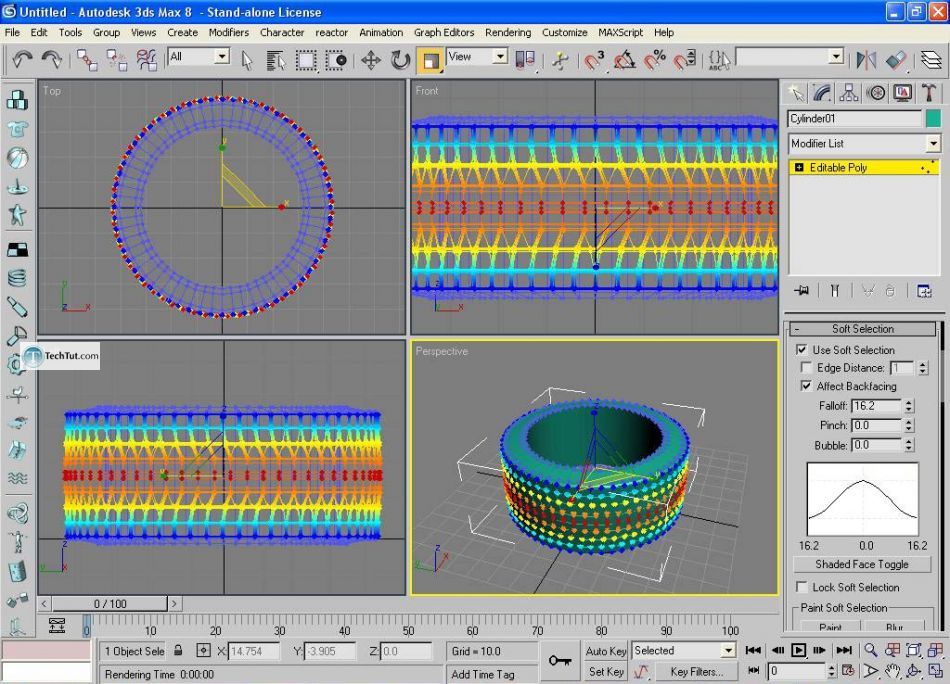
Task: Click the Go to End playback button
Action: (844, 650)
